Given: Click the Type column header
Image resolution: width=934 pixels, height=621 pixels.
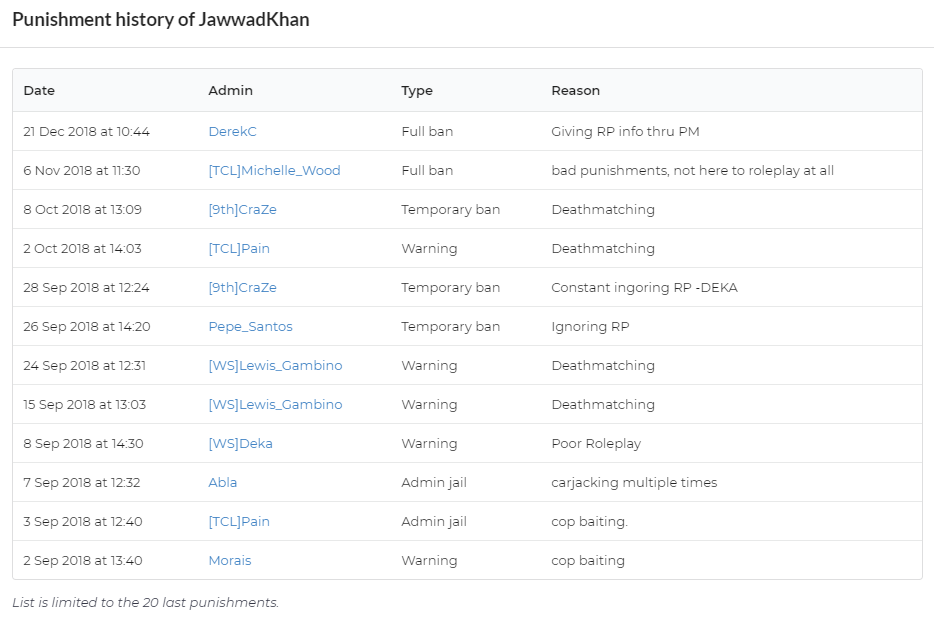Looking at the screenshot, I should coord(417,91).
